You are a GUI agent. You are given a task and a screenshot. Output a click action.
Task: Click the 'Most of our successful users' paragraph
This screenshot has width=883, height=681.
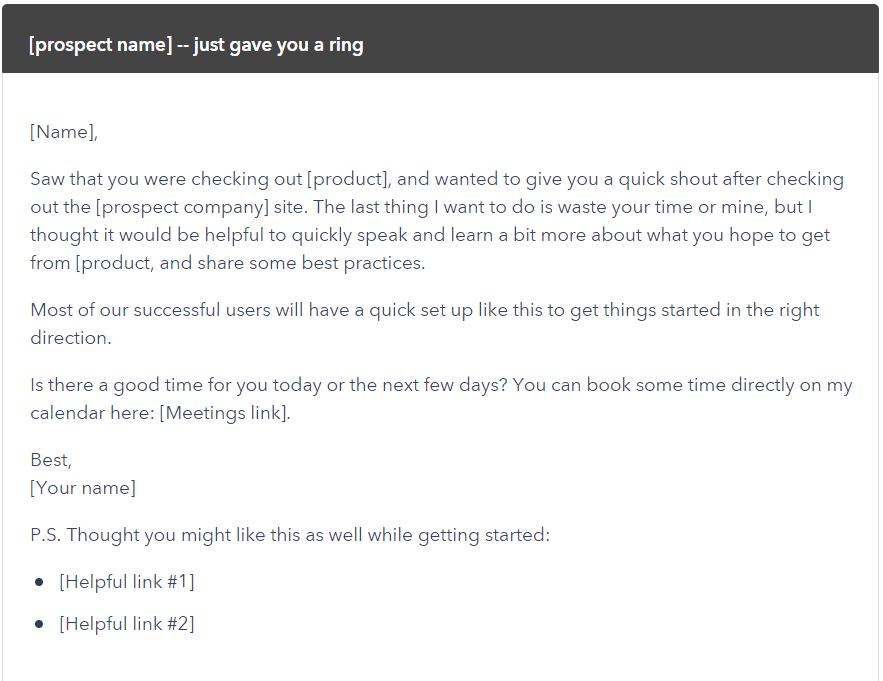425,324
